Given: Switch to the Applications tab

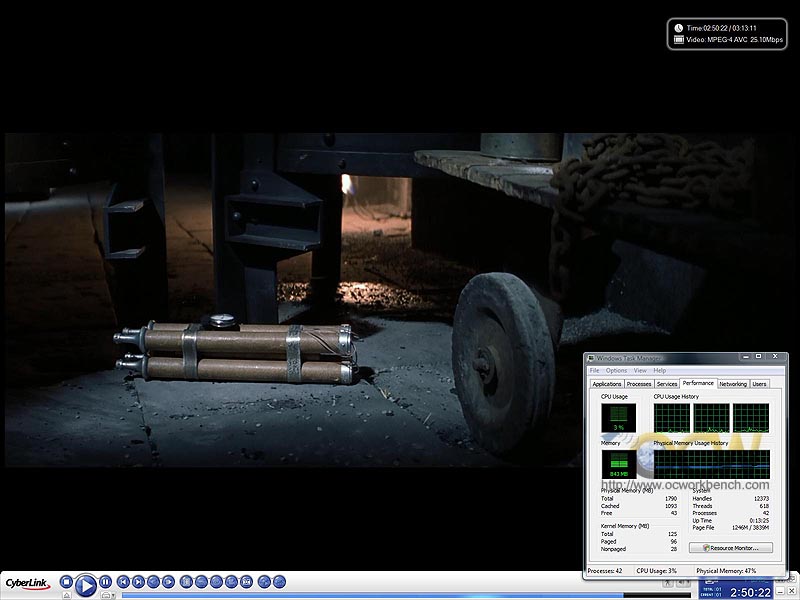Looking at the screenshot, I should [x=607, y=384].
